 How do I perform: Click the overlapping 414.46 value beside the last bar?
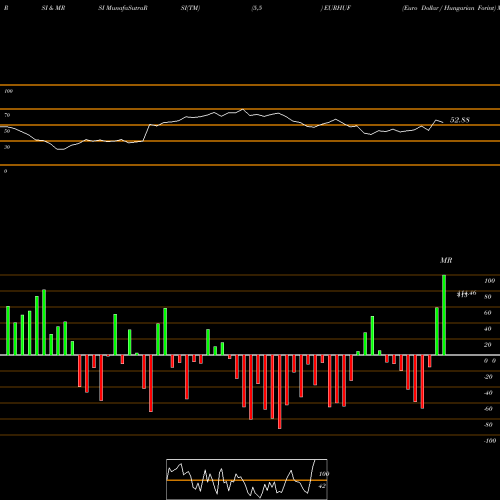(x=466, y=294)
